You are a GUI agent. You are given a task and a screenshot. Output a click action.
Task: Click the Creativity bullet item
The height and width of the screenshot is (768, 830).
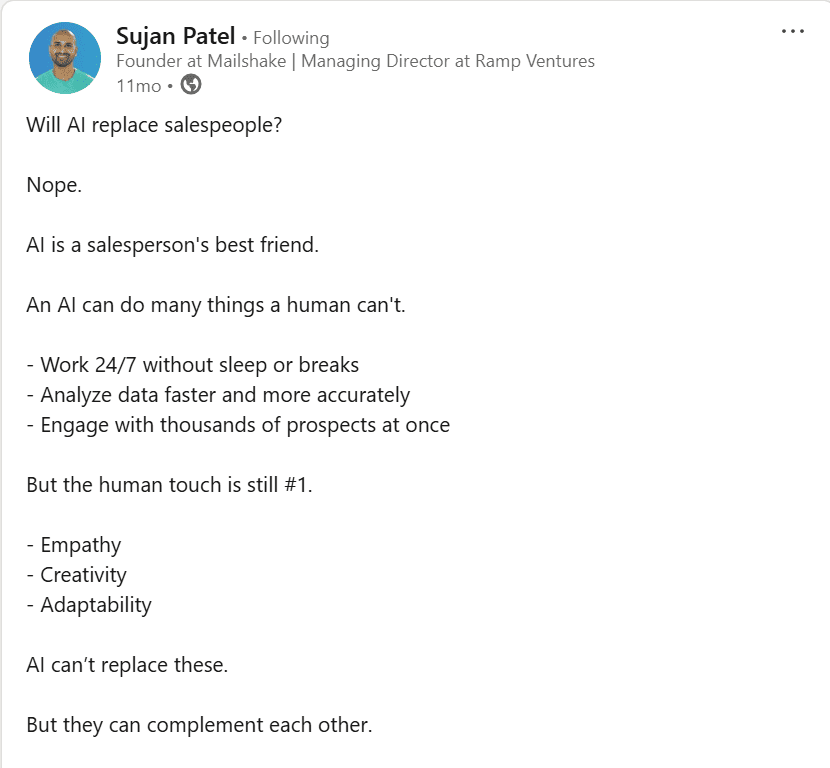(x=76, y=575)
